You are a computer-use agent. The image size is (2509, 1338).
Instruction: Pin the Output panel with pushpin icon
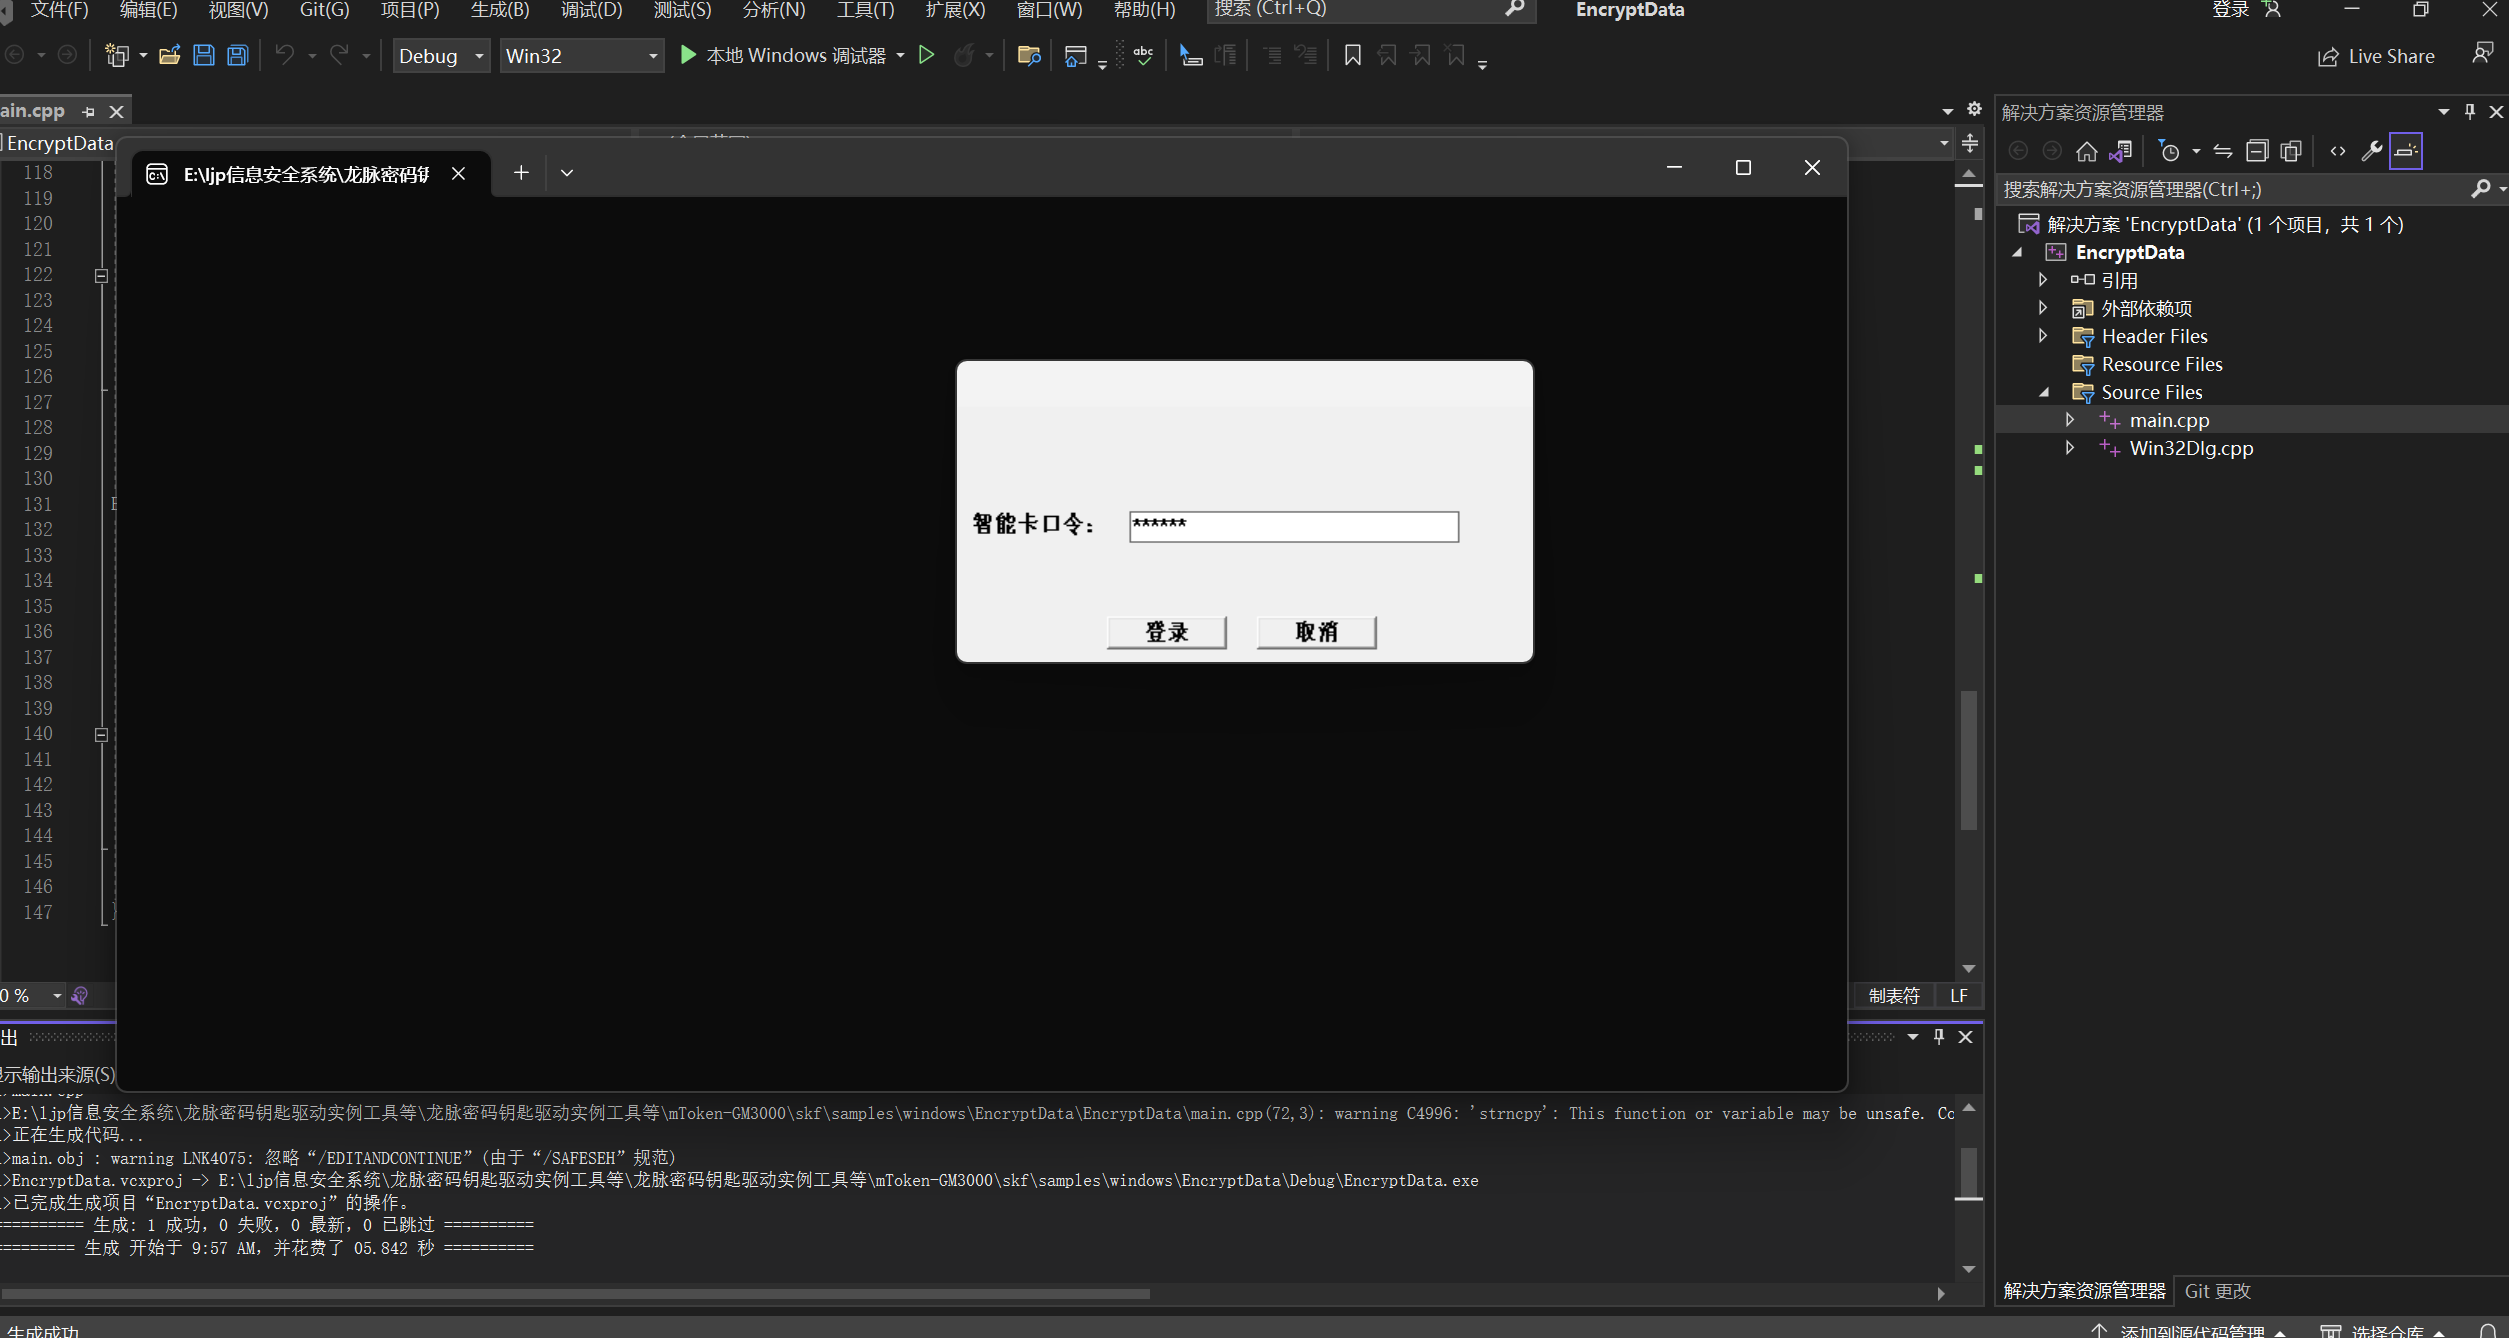tap(1939, 1037)
